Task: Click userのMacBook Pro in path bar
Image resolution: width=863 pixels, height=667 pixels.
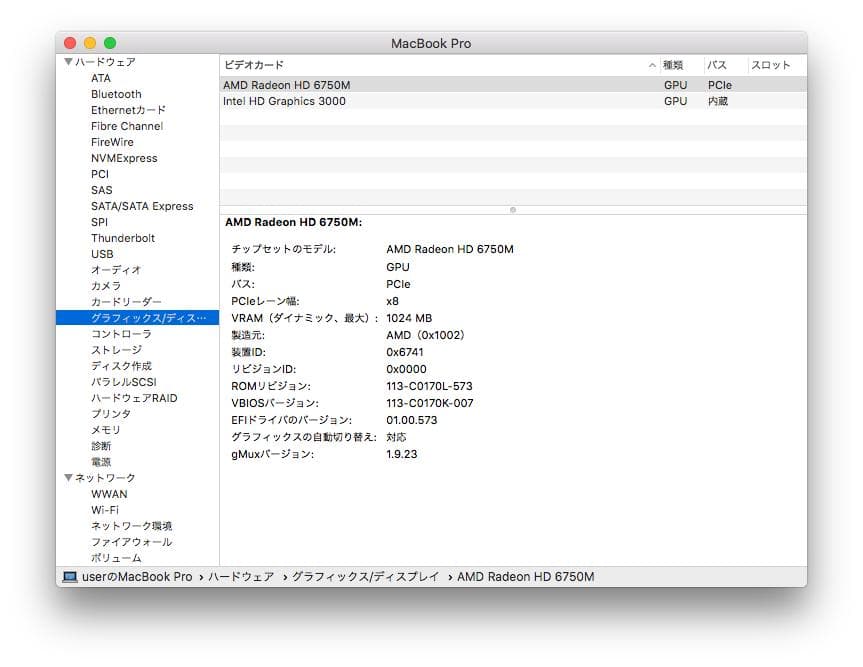Action: tap(137, 577)
